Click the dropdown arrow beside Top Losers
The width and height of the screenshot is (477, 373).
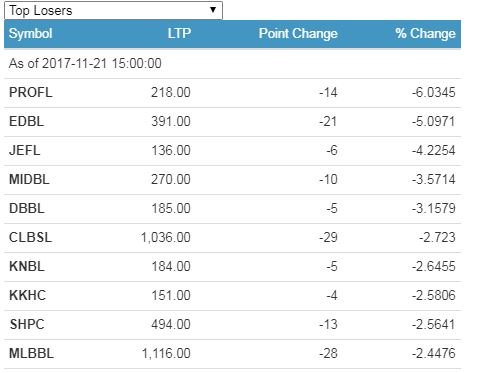tap(213, 10)
